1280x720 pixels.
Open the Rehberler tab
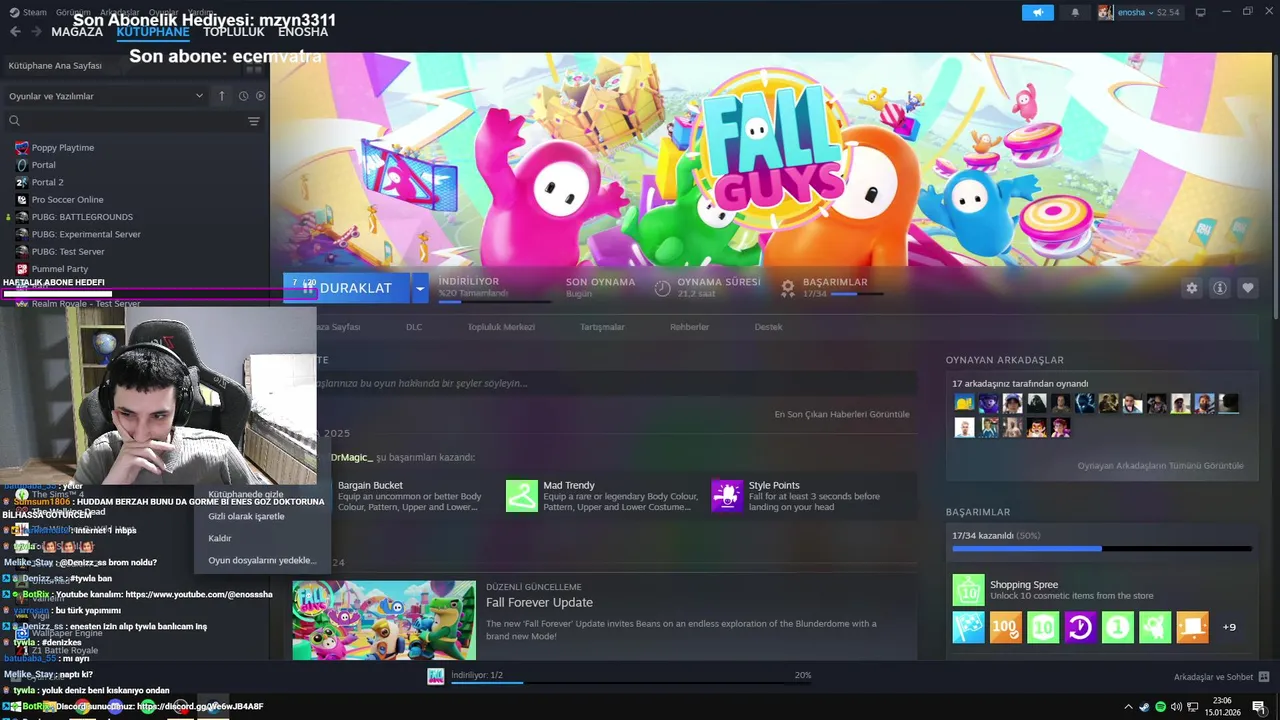pyautogui.click(x=689, y=327)
